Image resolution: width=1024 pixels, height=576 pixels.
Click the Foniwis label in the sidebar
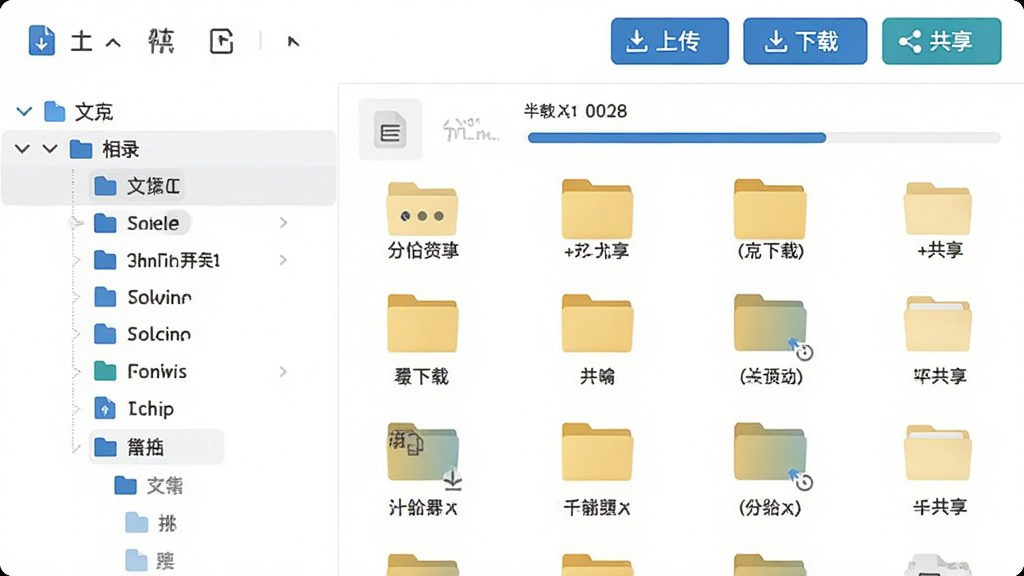157,372
